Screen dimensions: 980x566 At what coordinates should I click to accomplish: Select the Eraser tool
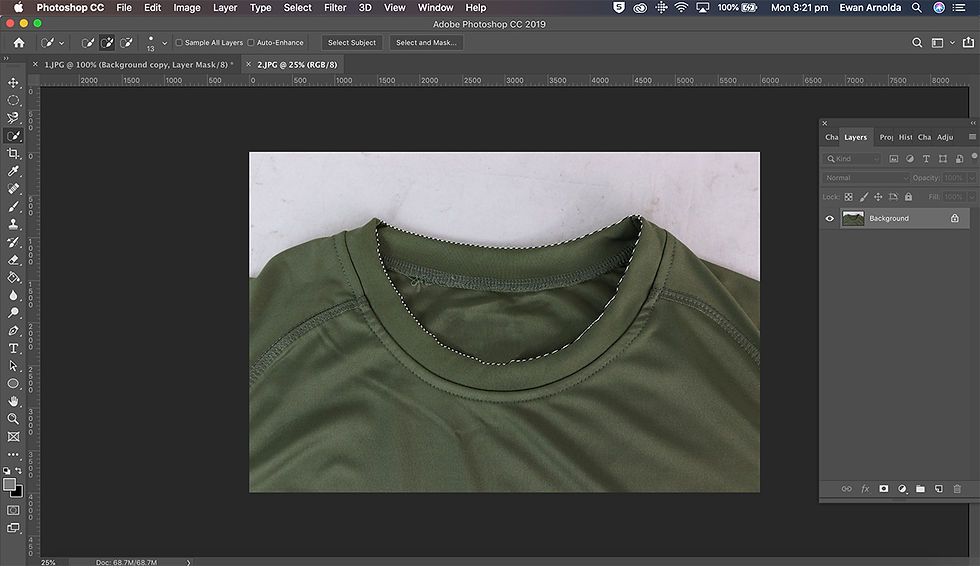13,259
